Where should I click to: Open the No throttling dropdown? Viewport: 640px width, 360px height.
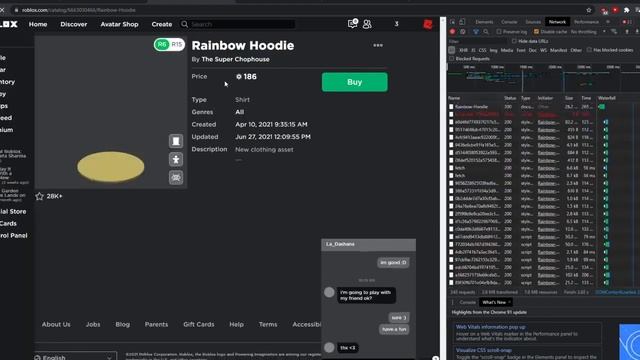point(588,31)
